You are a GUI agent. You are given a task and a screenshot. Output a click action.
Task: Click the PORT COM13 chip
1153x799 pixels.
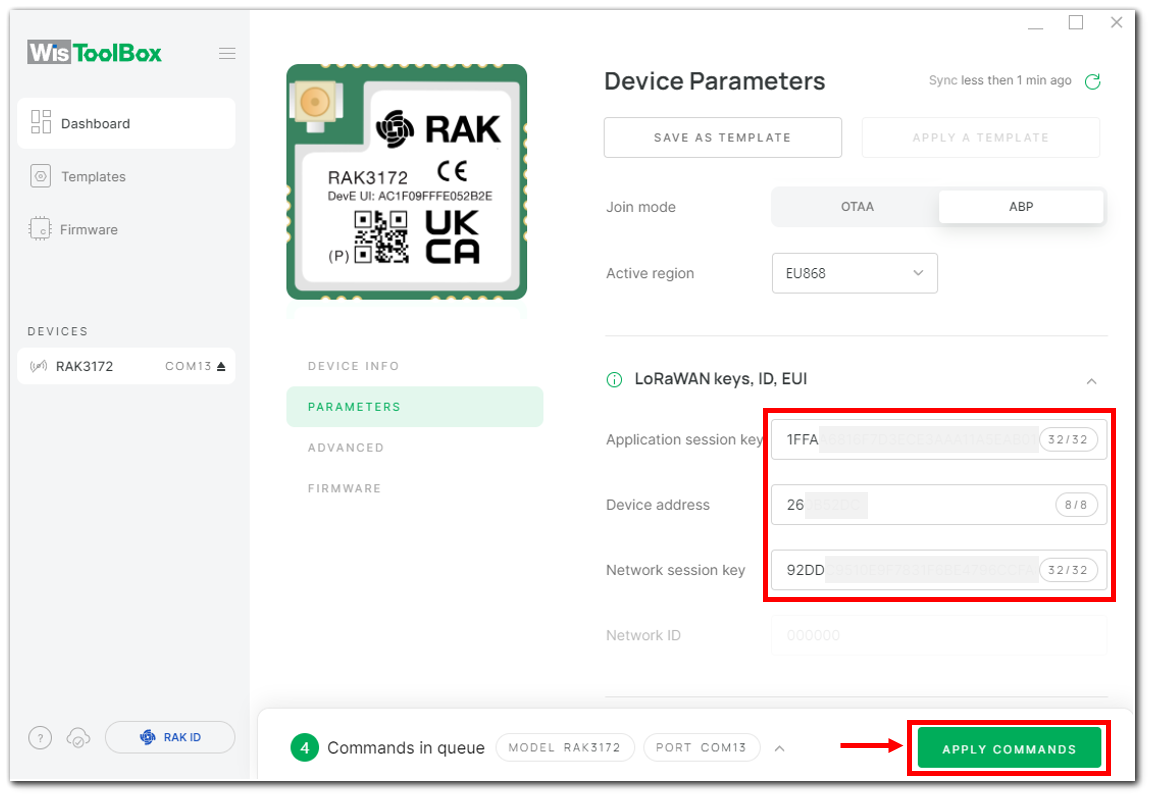(702, 748)
